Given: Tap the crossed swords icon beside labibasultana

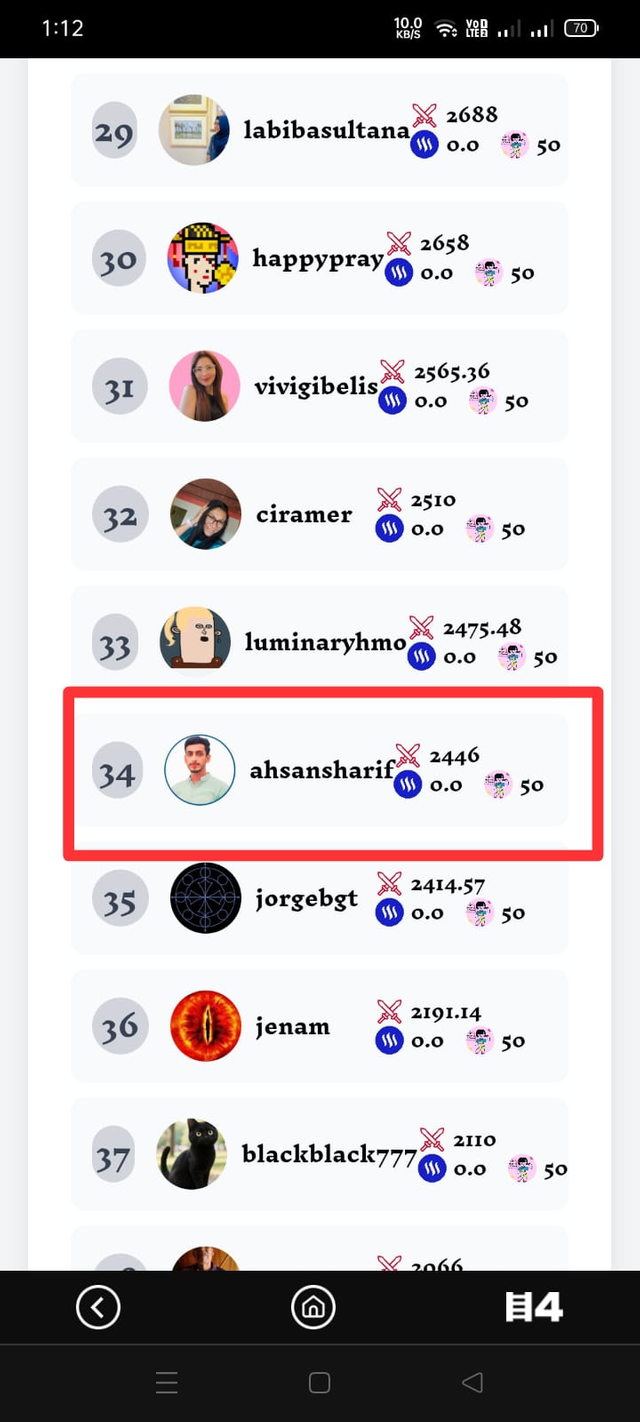Looking at the screenshot, I should click(425, 115).
